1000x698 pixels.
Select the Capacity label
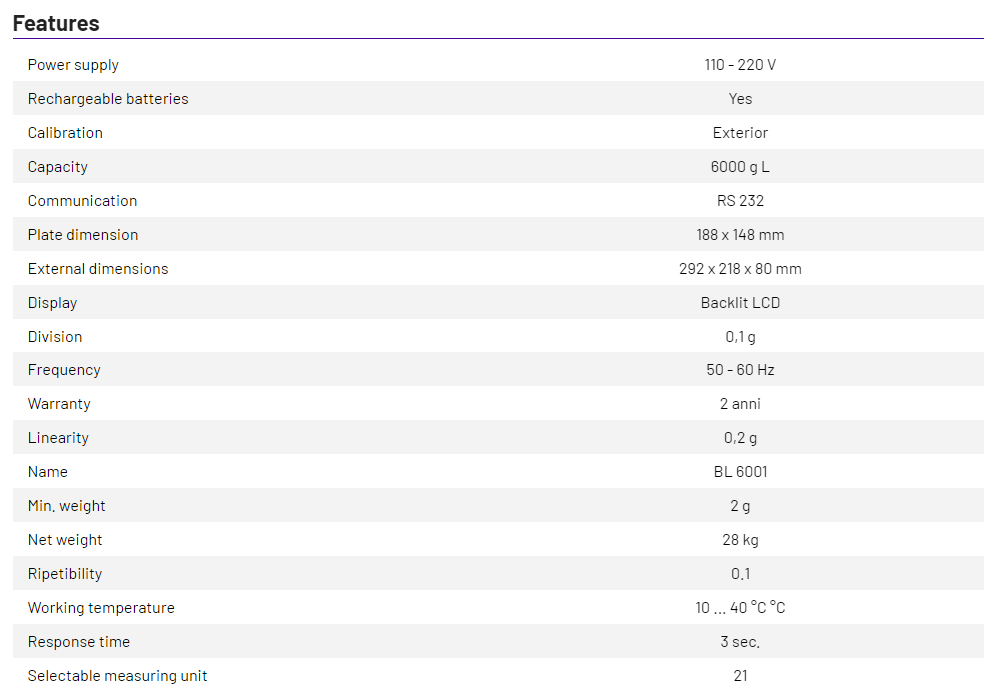[x=58, y=167]
